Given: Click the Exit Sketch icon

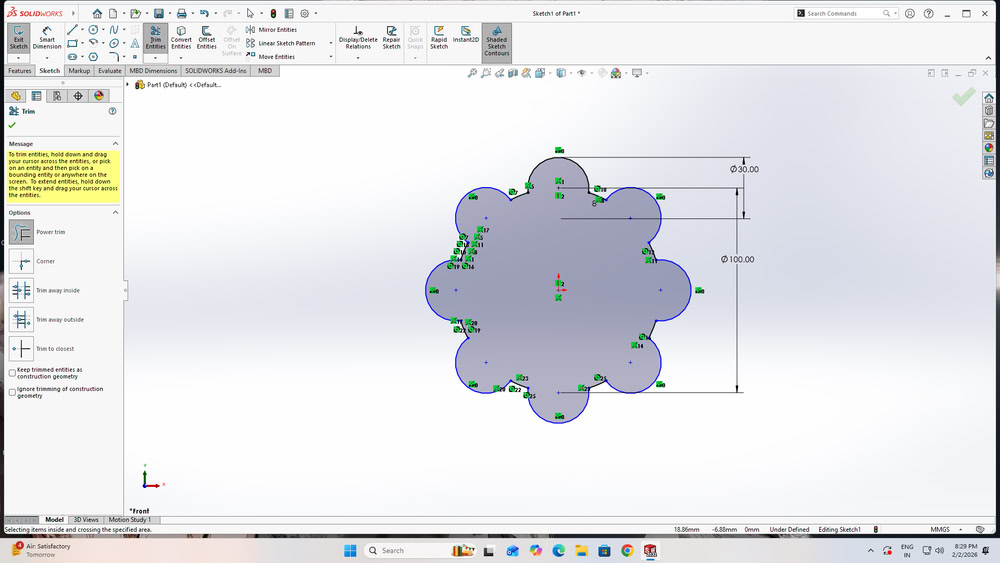Looking at the screenshot, I should 18,38.
